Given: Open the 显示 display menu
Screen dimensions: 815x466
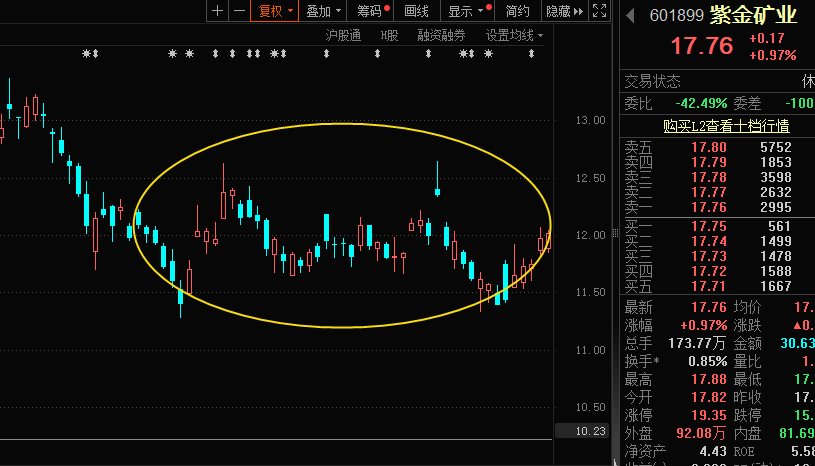Looking at the screenshot, I should pyautogui.click(x=467, y=11).
